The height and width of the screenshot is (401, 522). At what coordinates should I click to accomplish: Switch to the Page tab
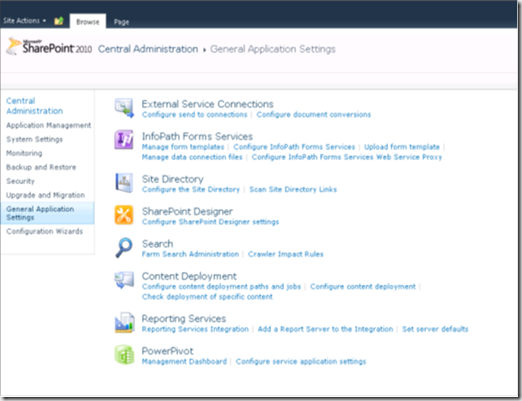(121, 22)
